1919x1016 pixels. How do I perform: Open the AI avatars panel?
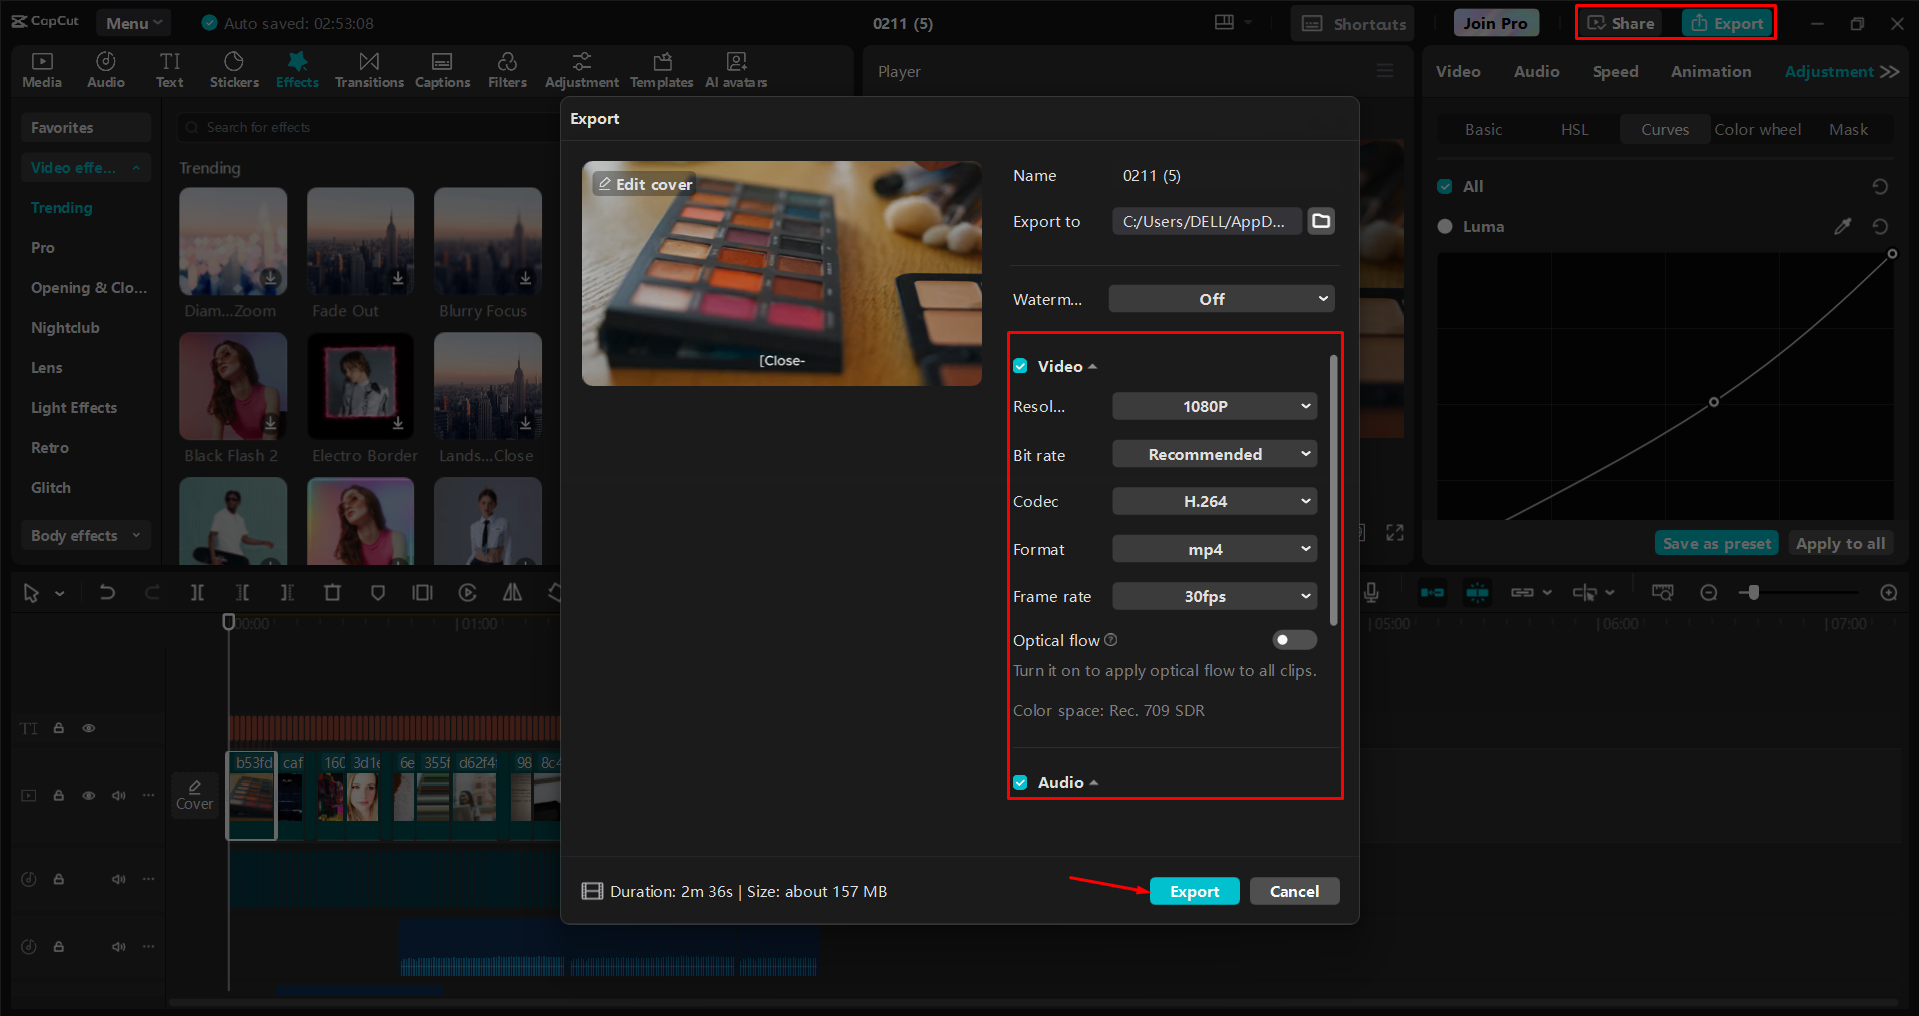735,69
